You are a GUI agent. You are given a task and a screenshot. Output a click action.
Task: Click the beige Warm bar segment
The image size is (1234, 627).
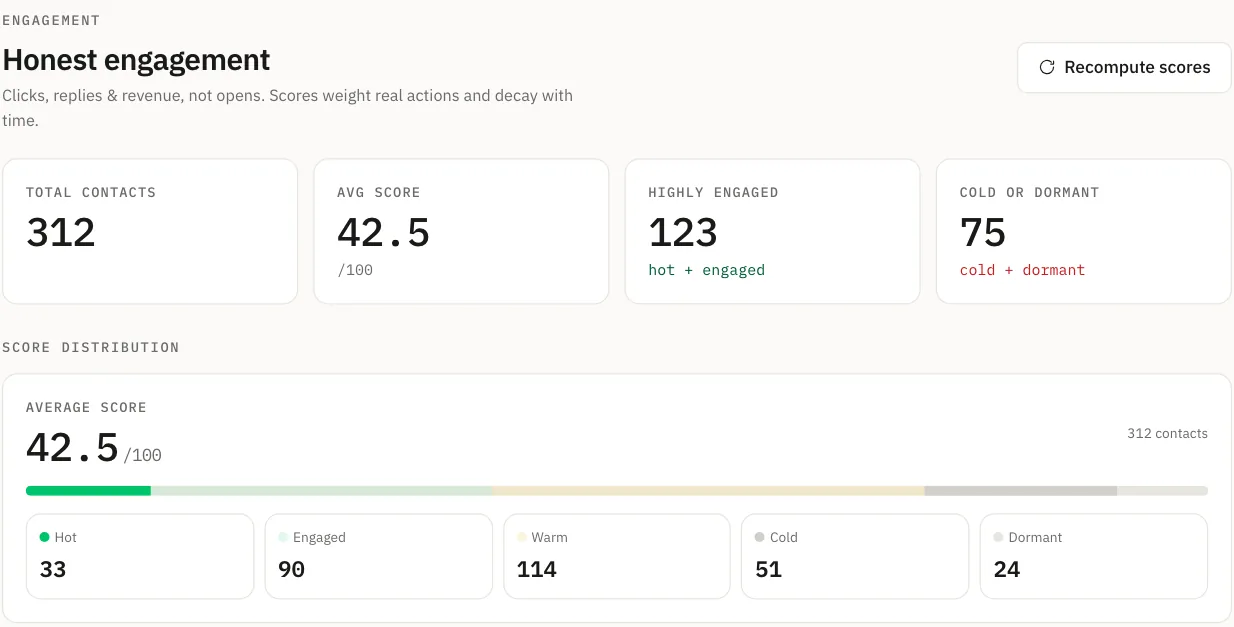[708, 491]
